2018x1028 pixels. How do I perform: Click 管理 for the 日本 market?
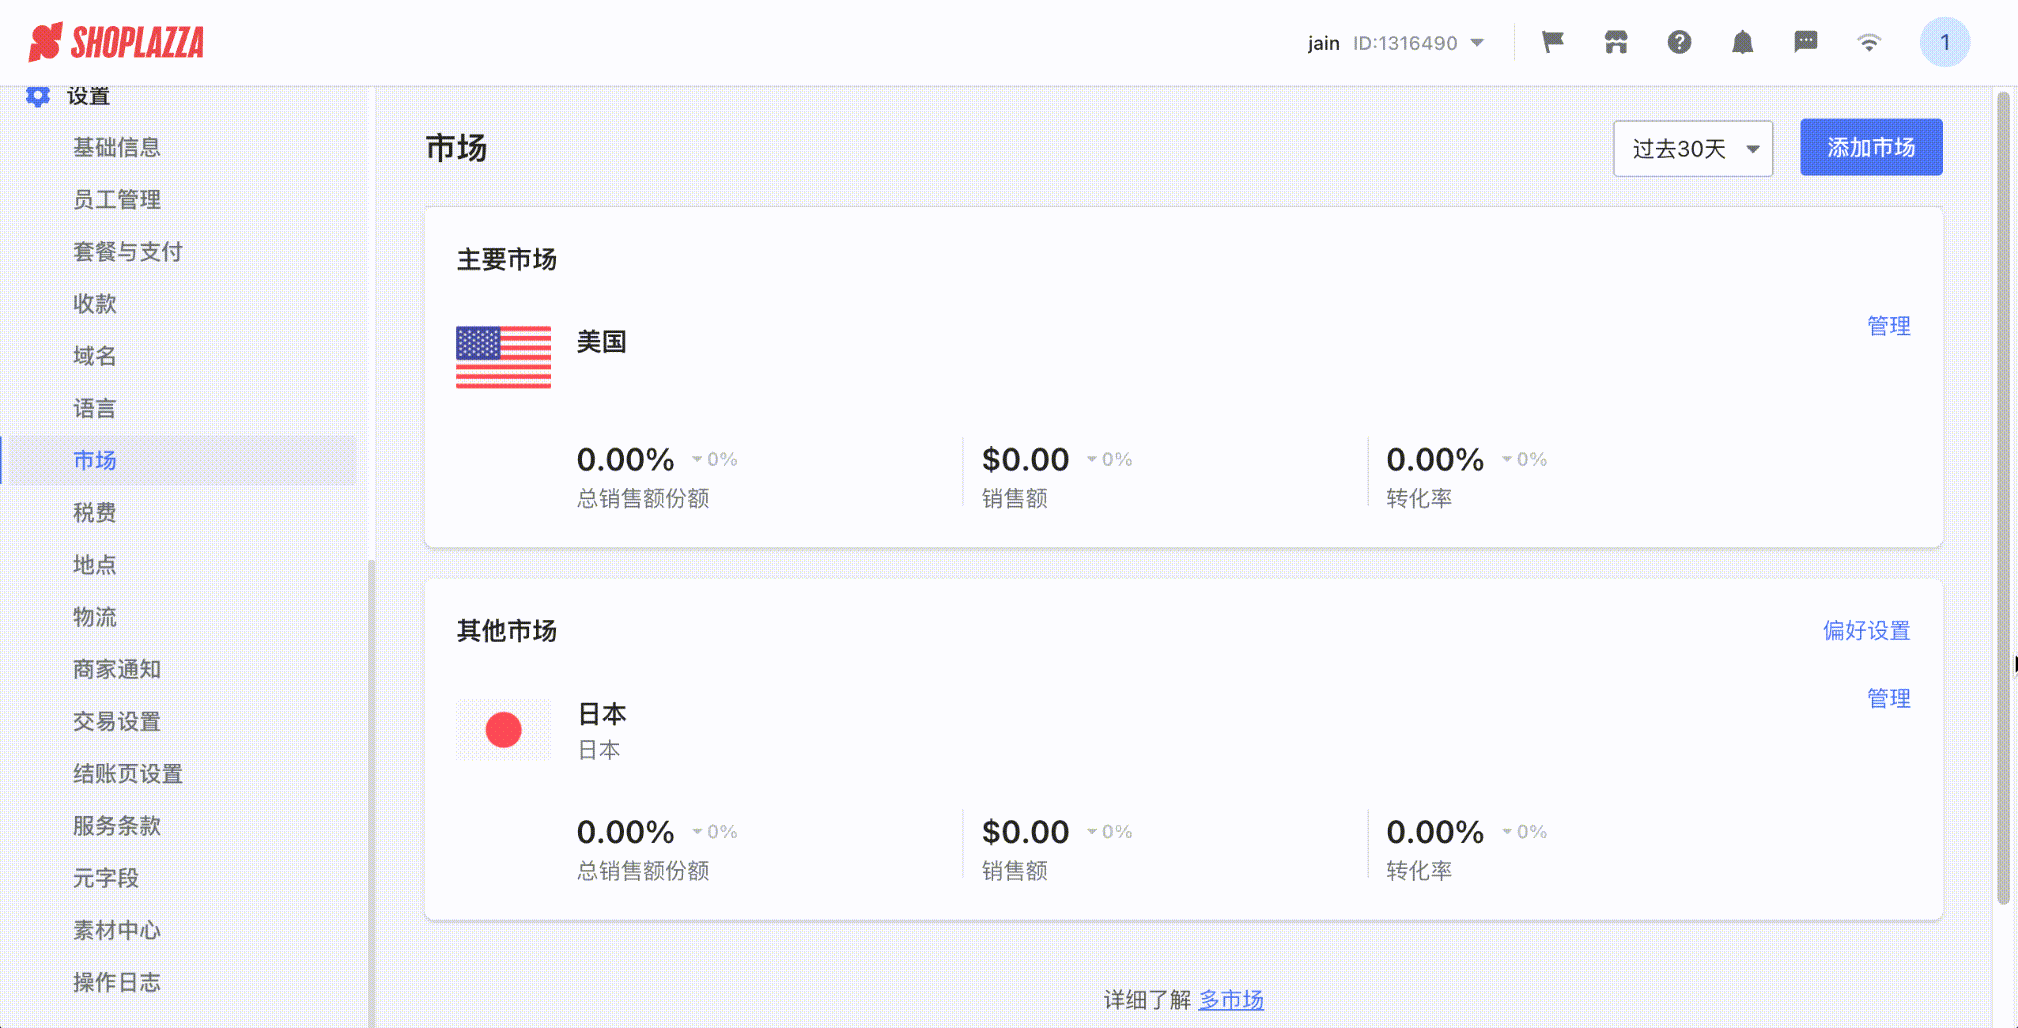tap(1888, 699)
